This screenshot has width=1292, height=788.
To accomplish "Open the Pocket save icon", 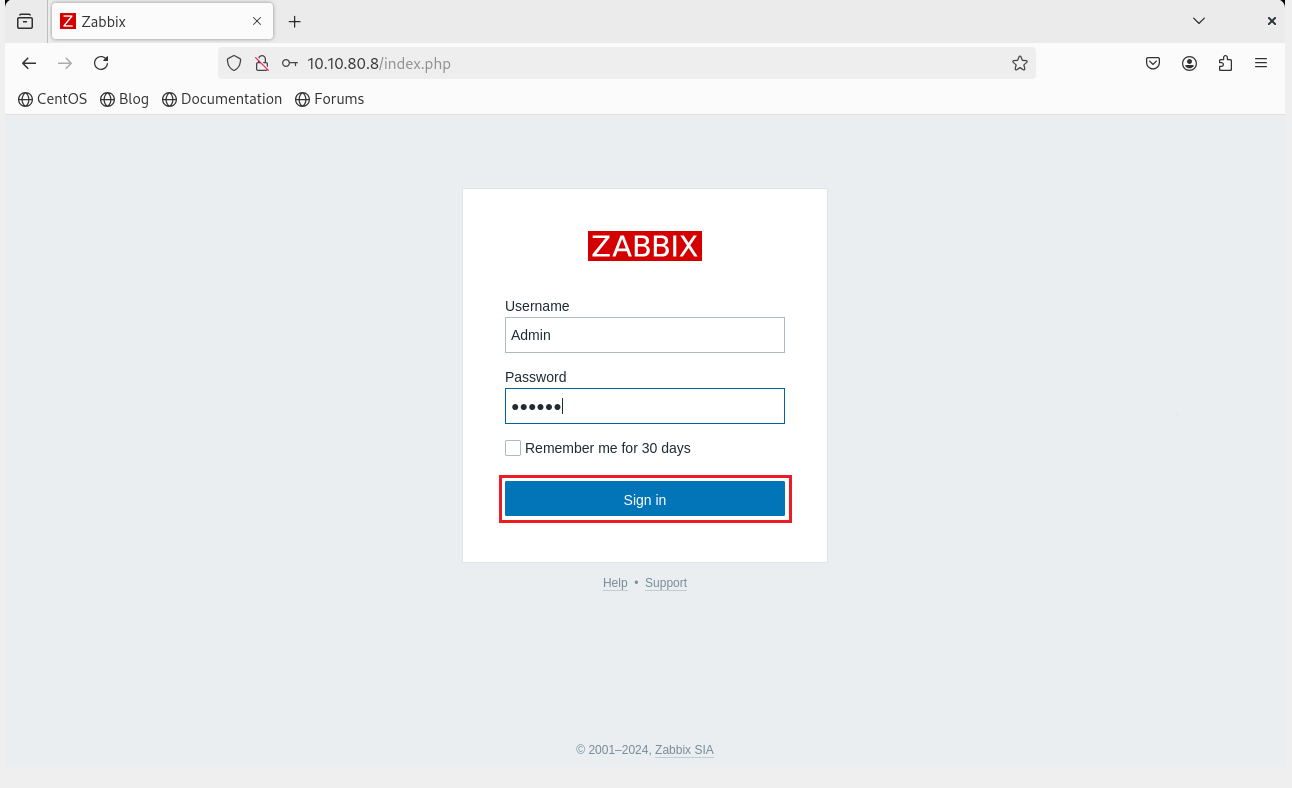I will (1153, 63).
